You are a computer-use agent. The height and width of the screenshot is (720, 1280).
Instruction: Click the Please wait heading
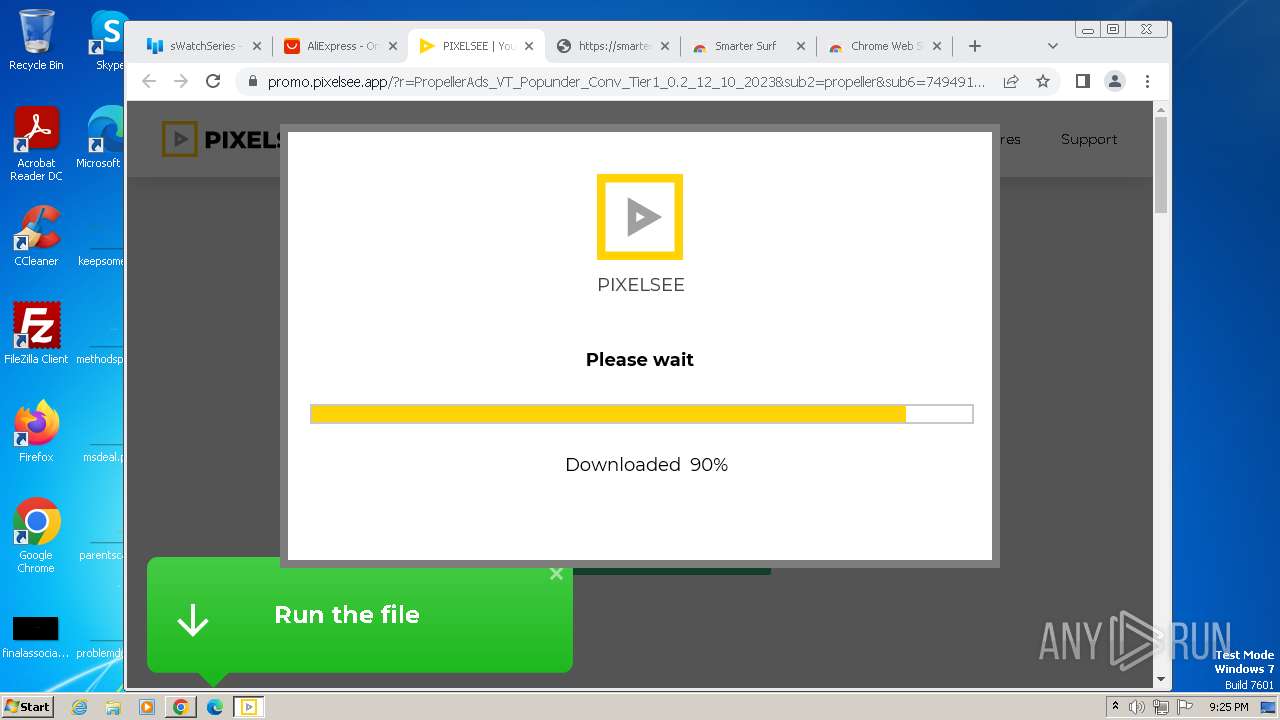coord(640,359)
